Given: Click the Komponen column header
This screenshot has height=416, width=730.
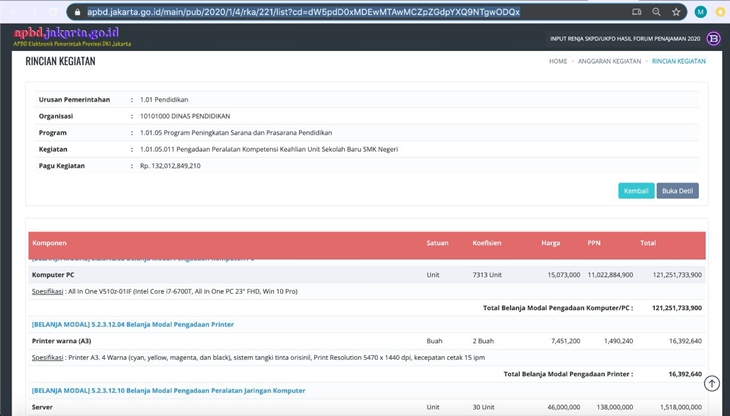Looking at the screenshot, I should click(x=49, y=243).
